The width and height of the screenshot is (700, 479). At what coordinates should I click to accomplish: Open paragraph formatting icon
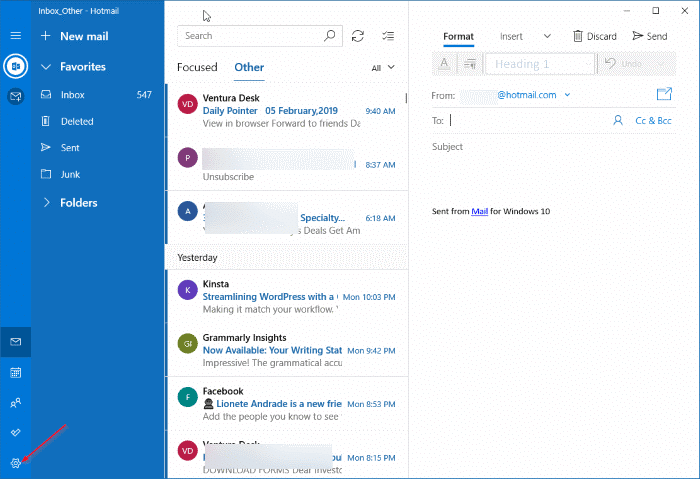pyautogui.click(x=470, y=64)
